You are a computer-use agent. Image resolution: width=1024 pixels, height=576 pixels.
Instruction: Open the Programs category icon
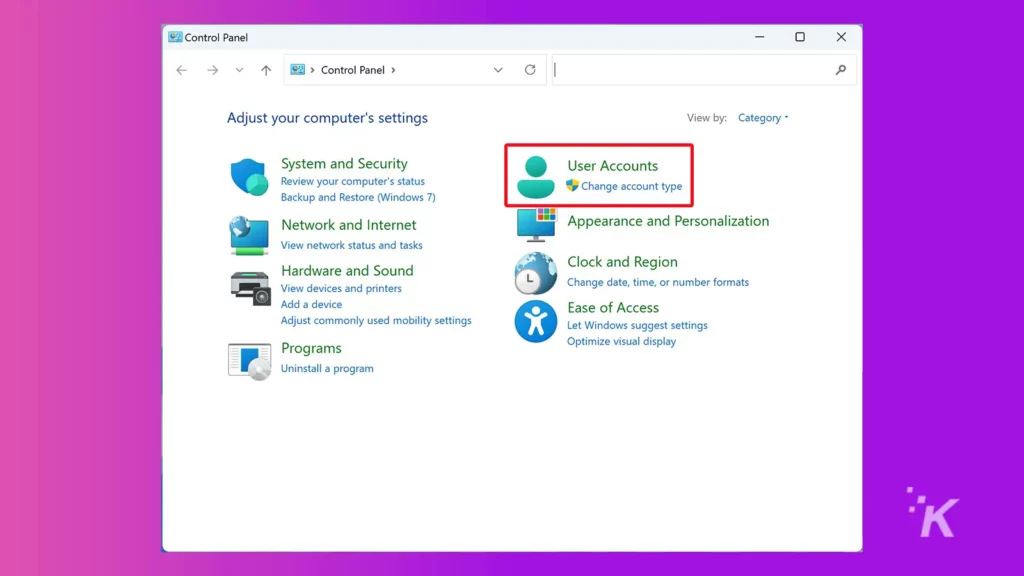(249, 360)
